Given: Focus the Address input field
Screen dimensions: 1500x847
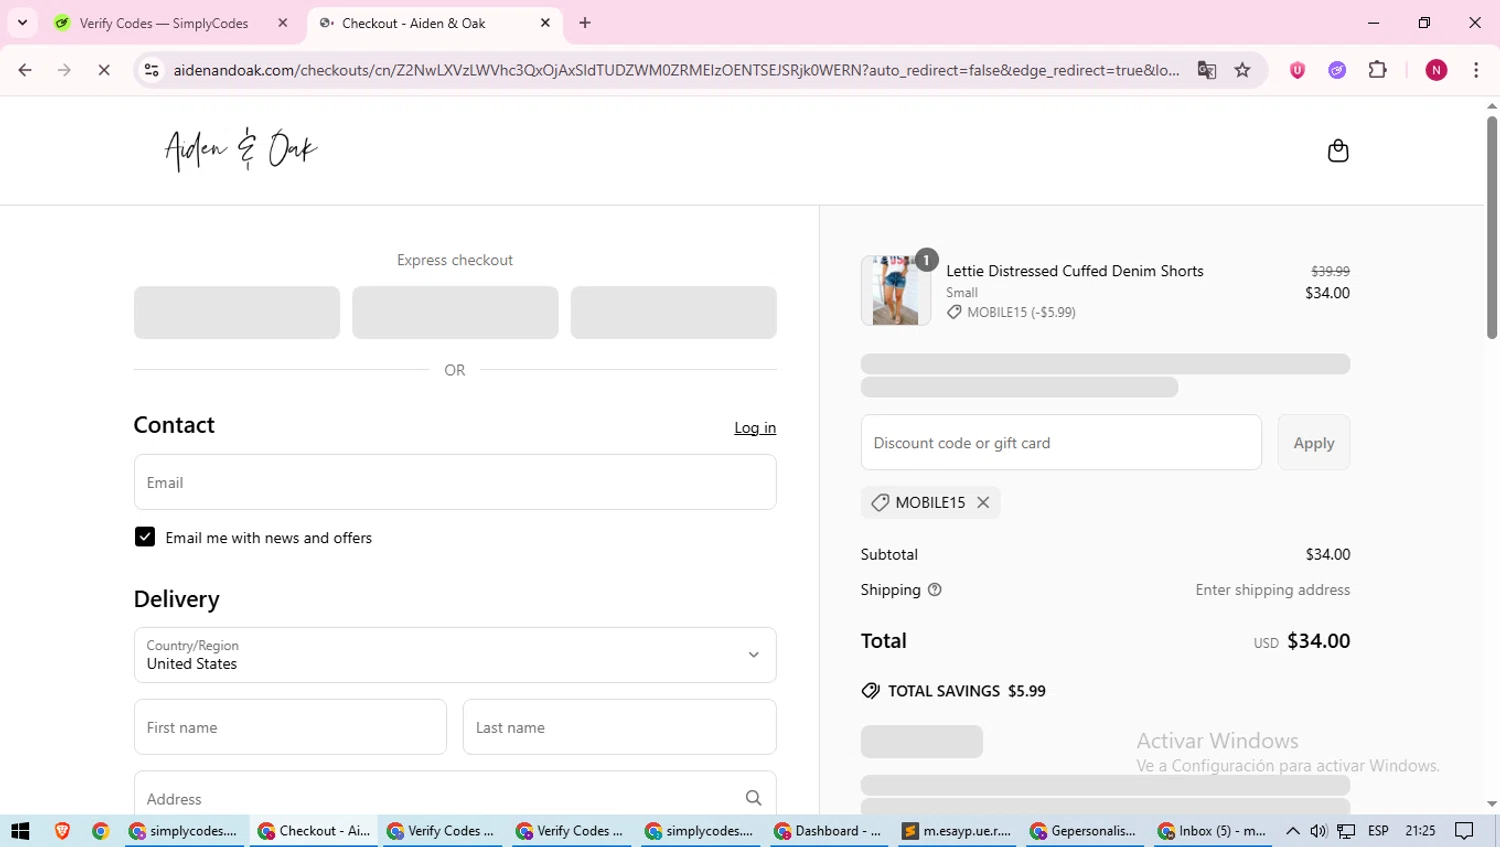Looking at the screenshot, I should click(455, 798).
